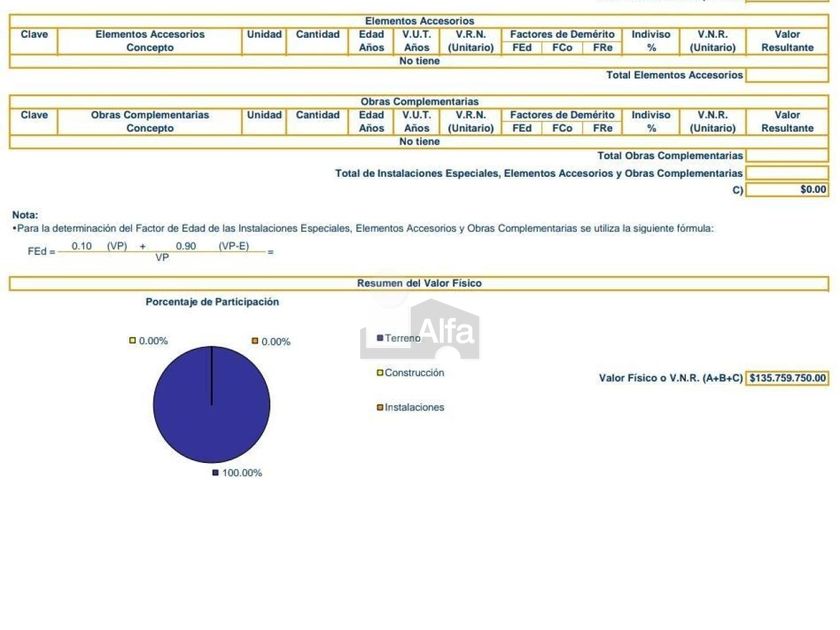Click FCo subheader in Elementos Accesorios table
Viewport: 840px width, 630px height.
562,48
